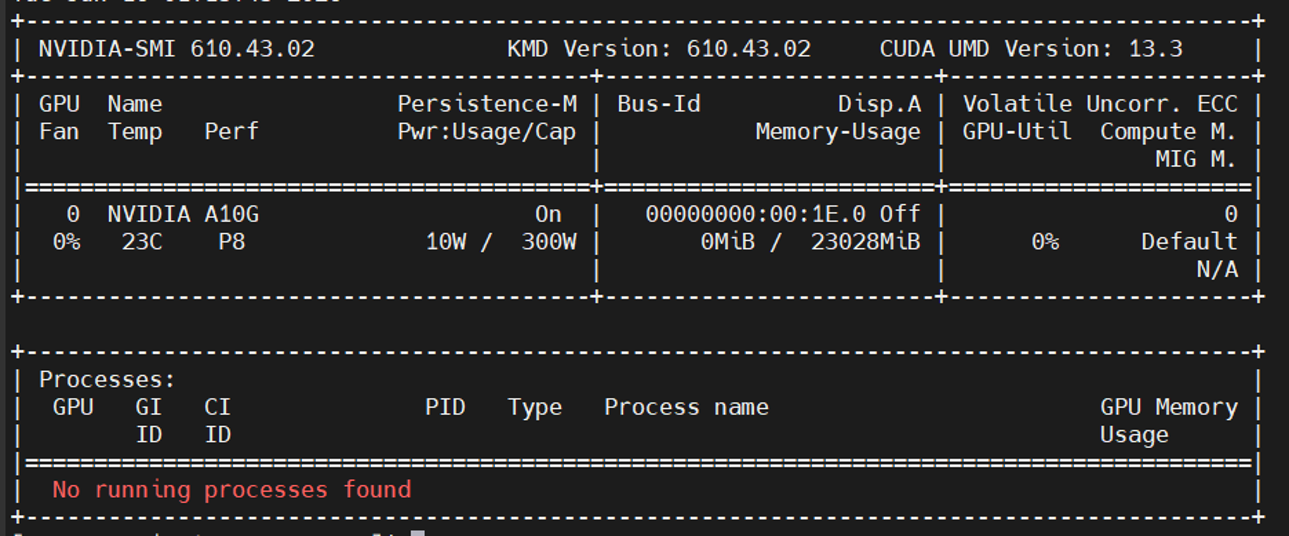Screen dimensions: 1289x536
Task: Click the Processes section heading
Action: (x=107, y=380)
